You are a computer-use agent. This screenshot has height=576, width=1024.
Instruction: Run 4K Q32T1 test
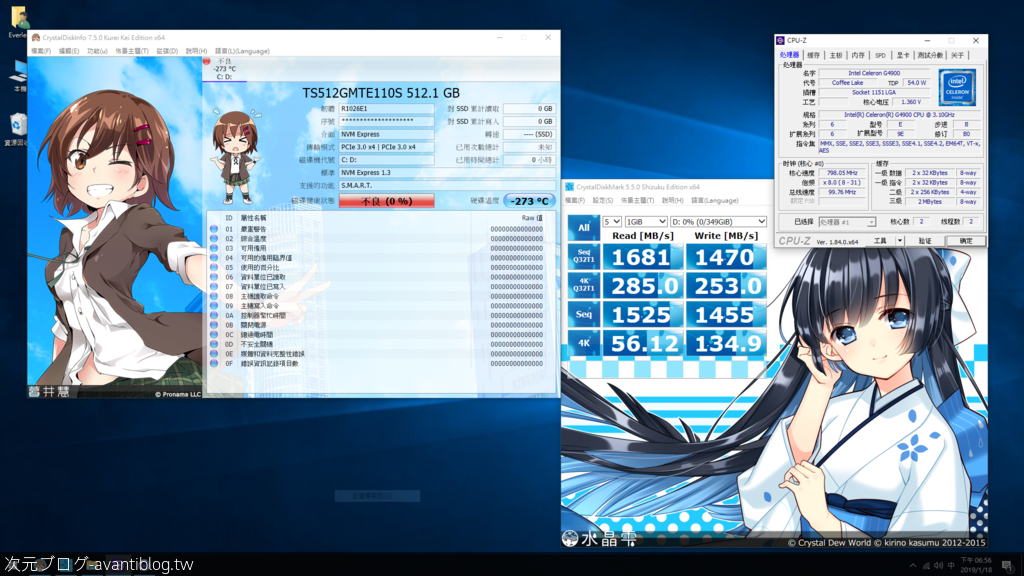click(583, 285)
